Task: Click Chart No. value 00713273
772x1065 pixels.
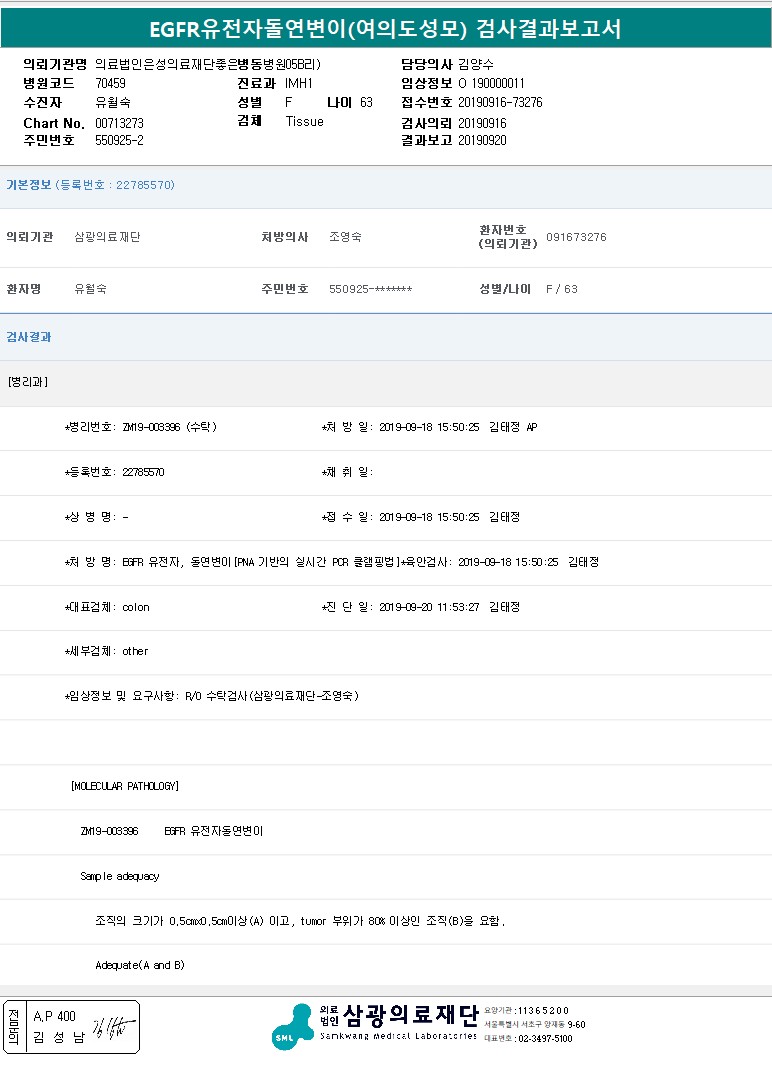Action: click(120, 123)
